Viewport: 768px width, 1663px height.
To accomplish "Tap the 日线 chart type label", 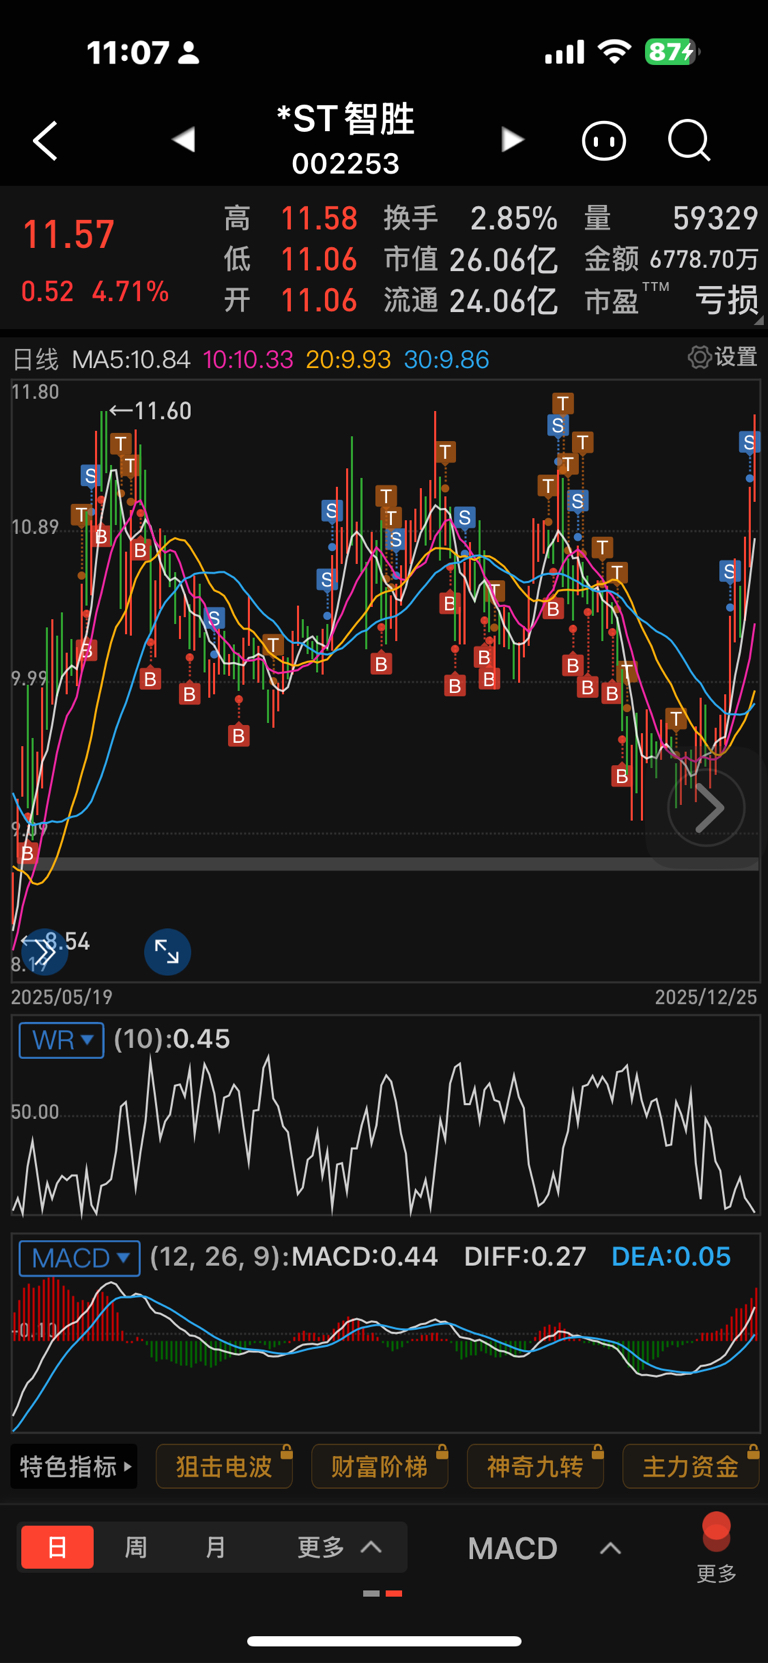I will click(x=35, y=359).
